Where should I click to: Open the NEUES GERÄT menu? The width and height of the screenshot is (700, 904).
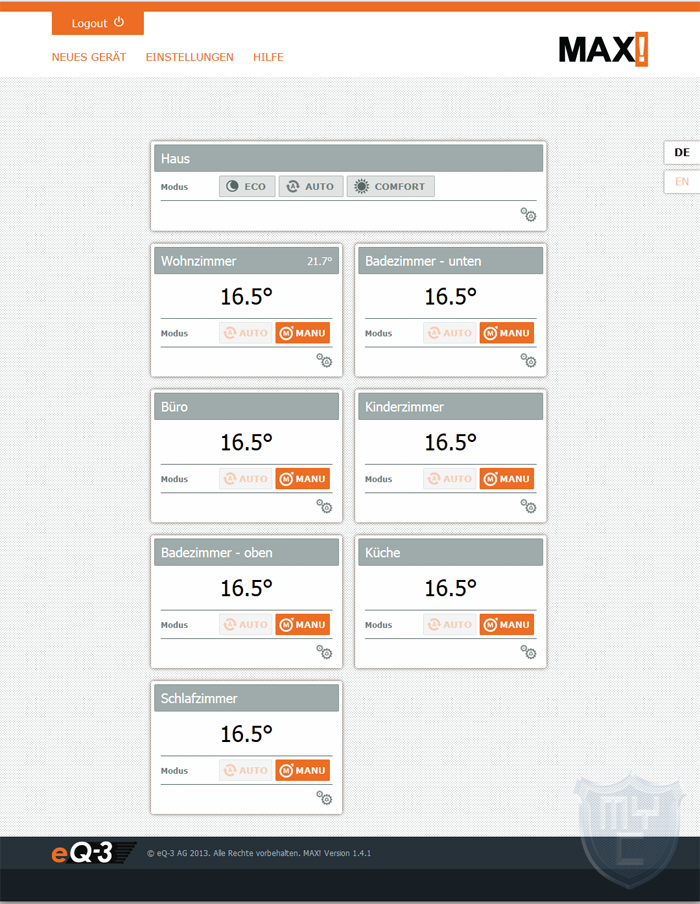89,57
